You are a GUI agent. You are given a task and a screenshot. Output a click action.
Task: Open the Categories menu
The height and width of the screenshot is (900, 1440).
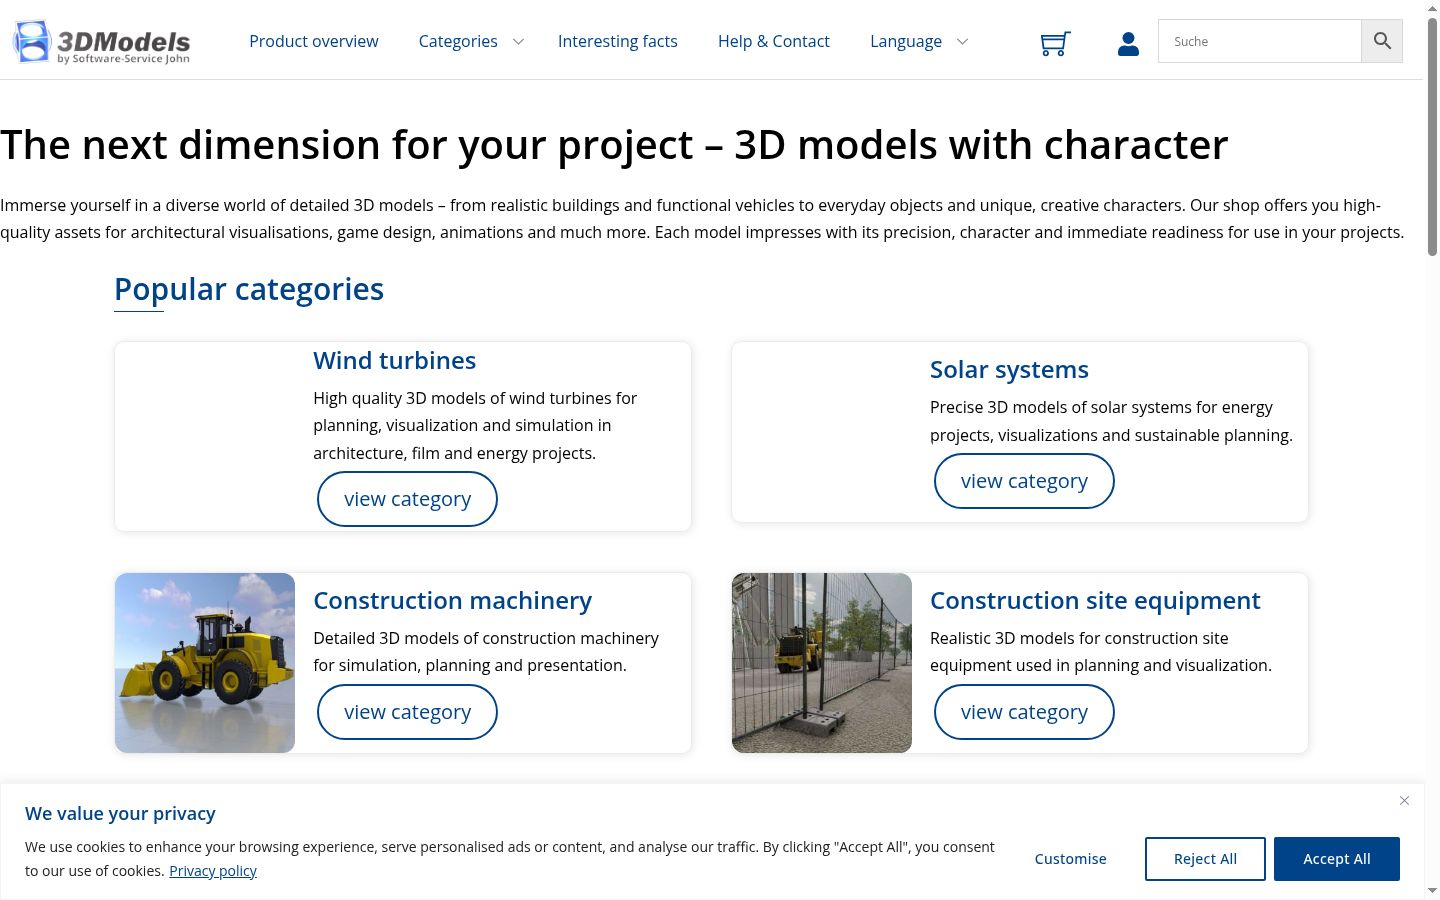[x=458, y=41]
